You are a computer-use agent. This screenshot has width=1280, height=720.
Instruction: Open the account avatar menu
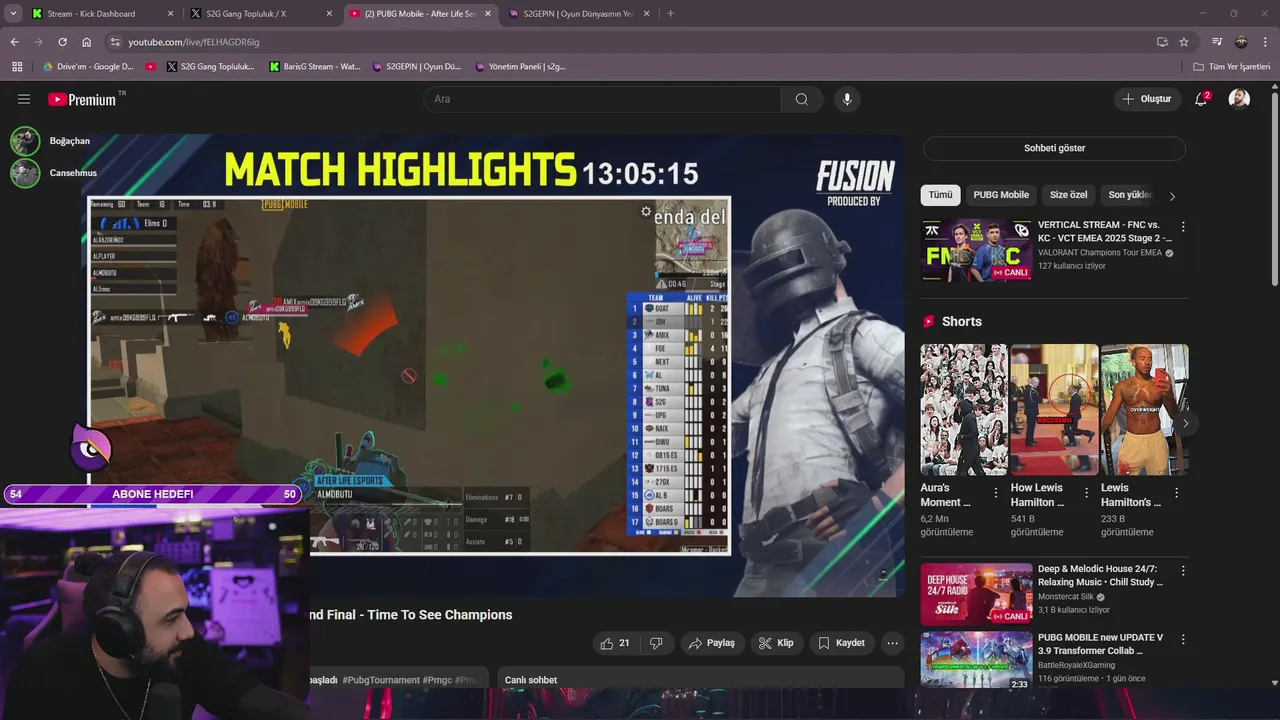pyautogui.click(x=1239, y=99)
